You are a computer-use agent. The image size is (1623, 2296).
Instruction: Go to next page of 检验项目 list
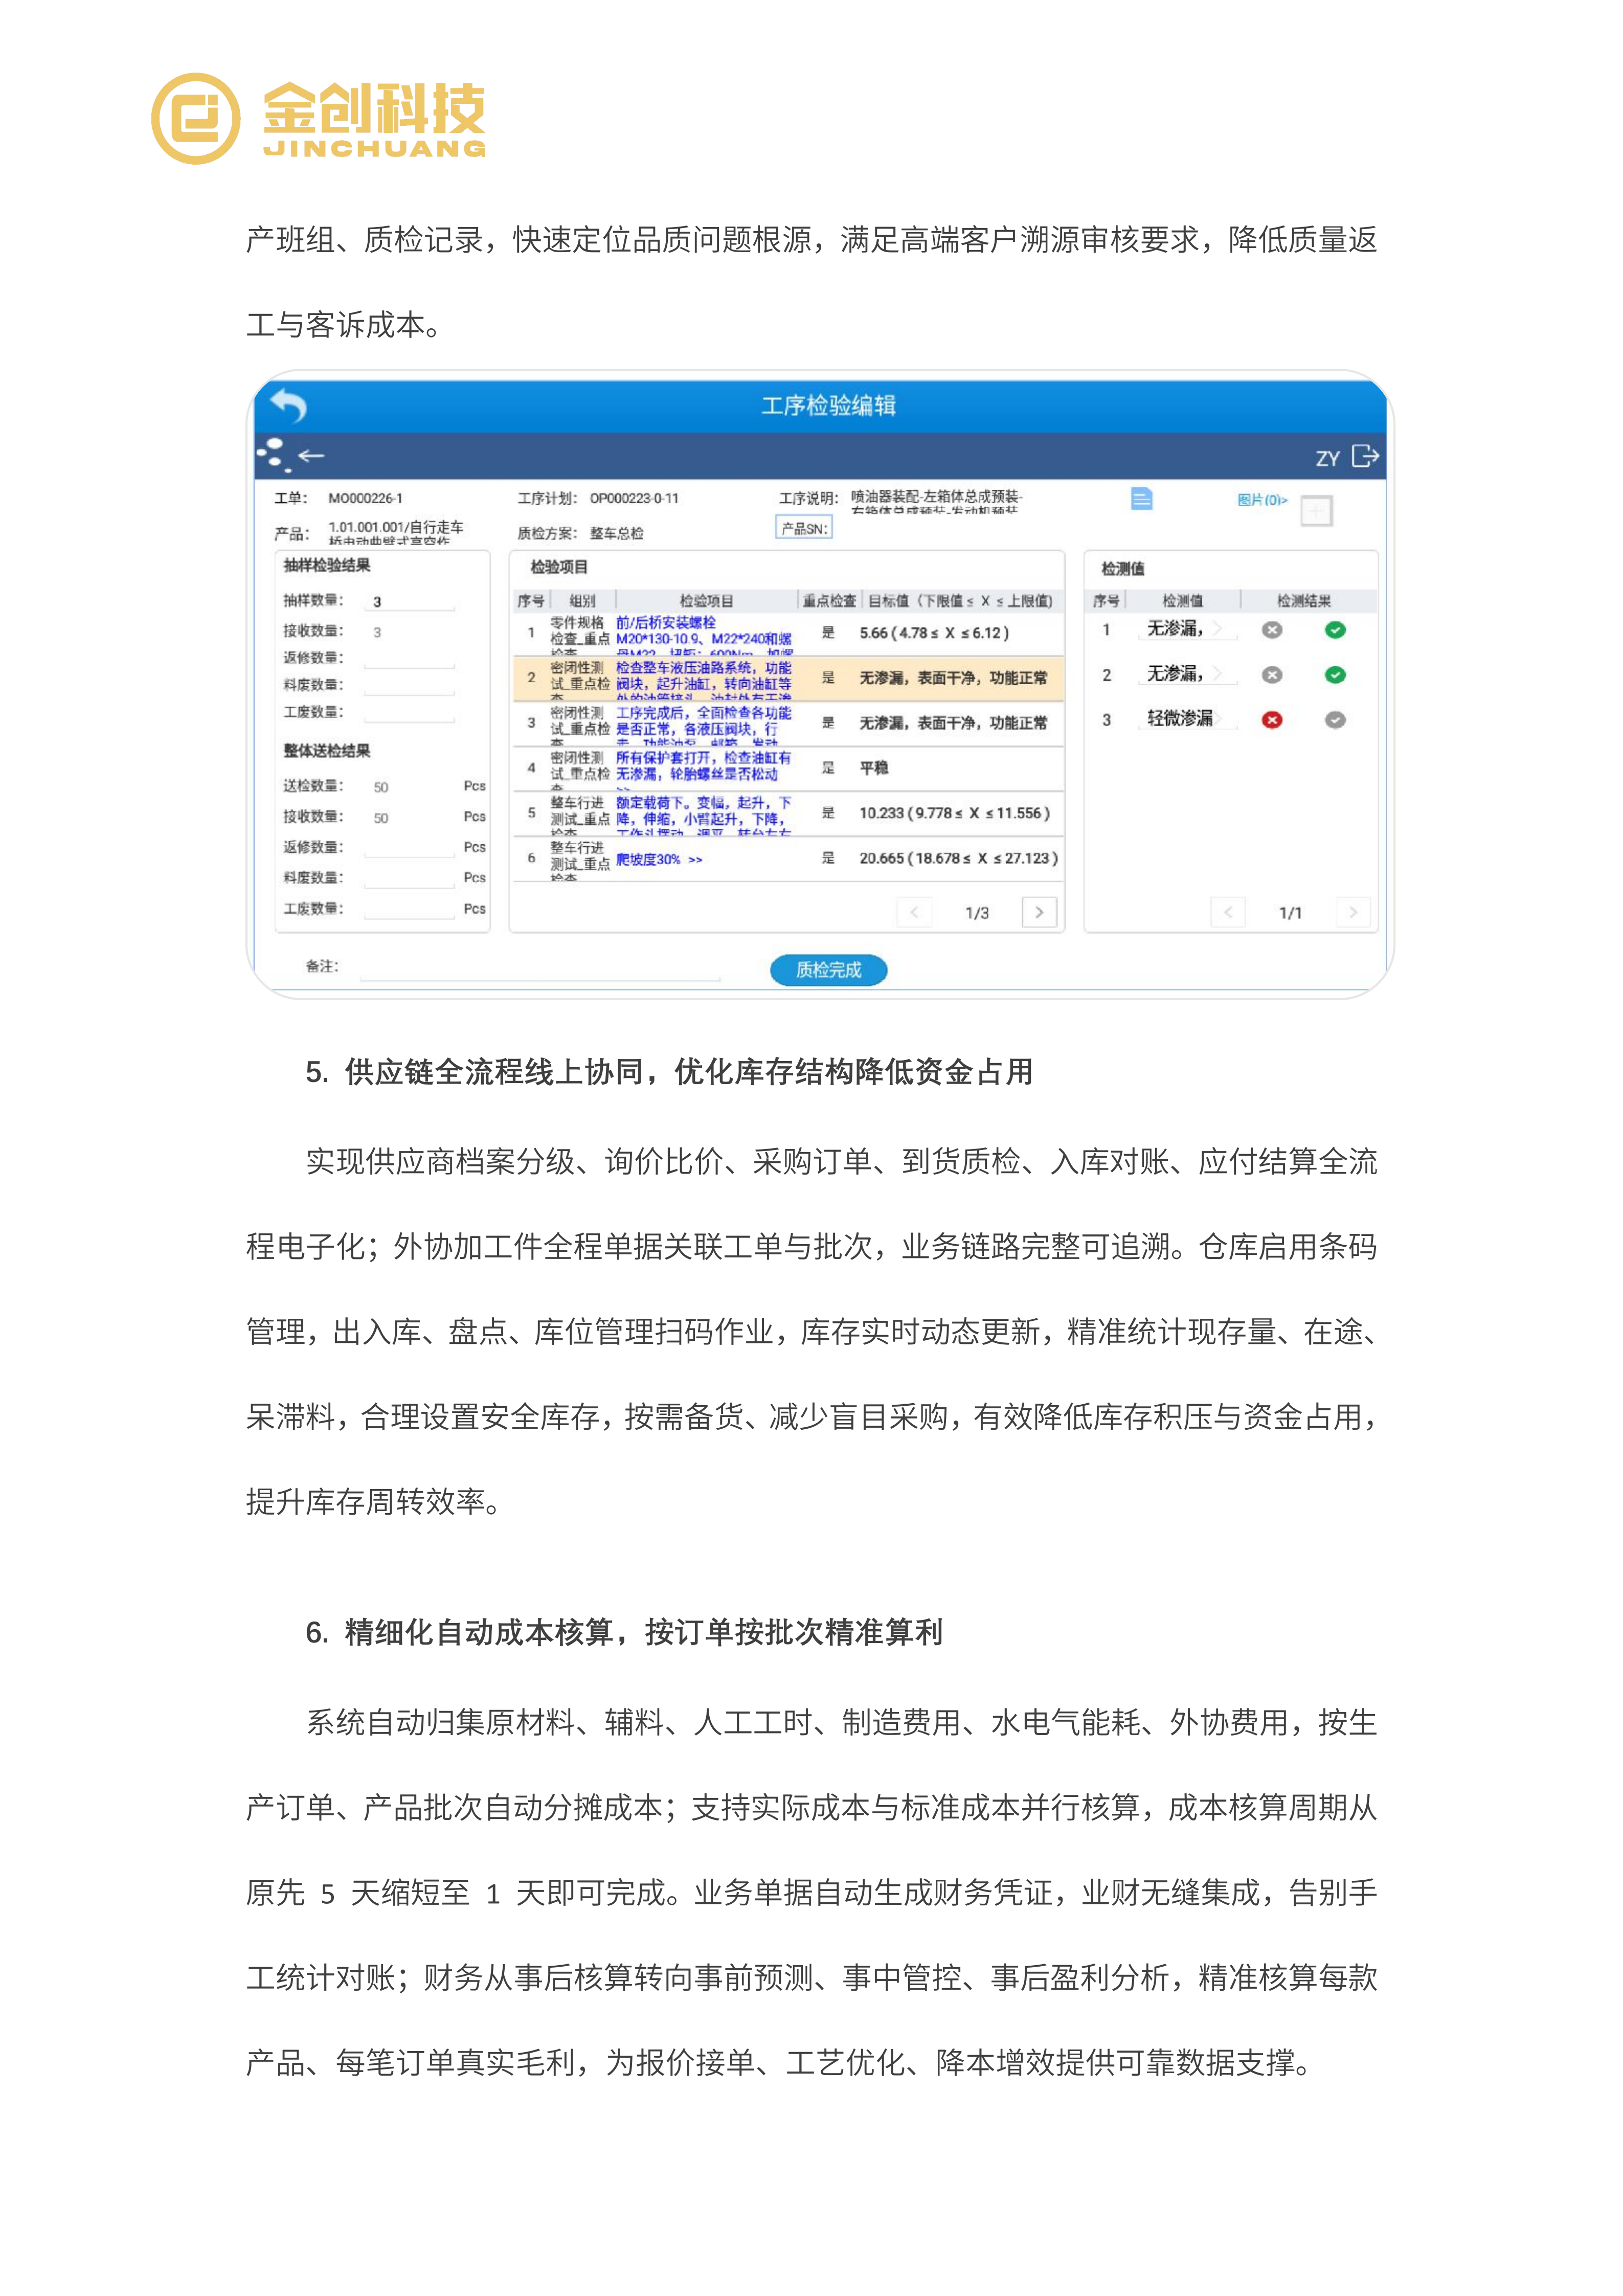click(1039, 912)
